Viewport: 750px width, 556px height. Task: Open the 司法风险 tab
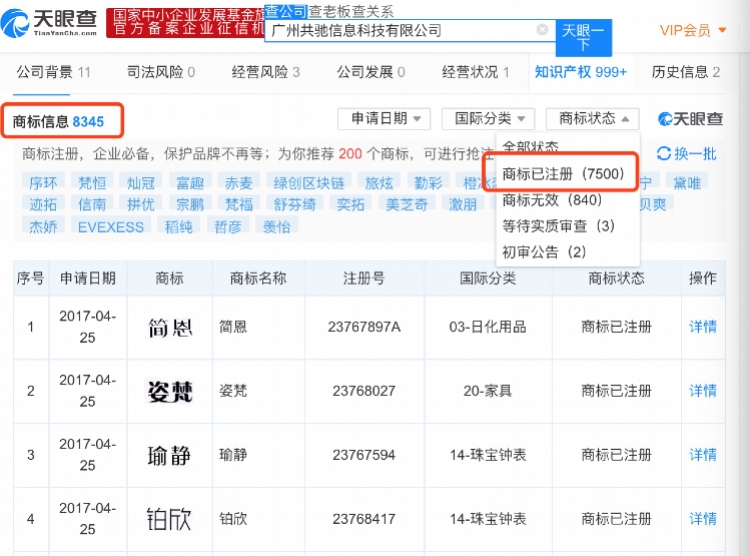click(161, 72)
